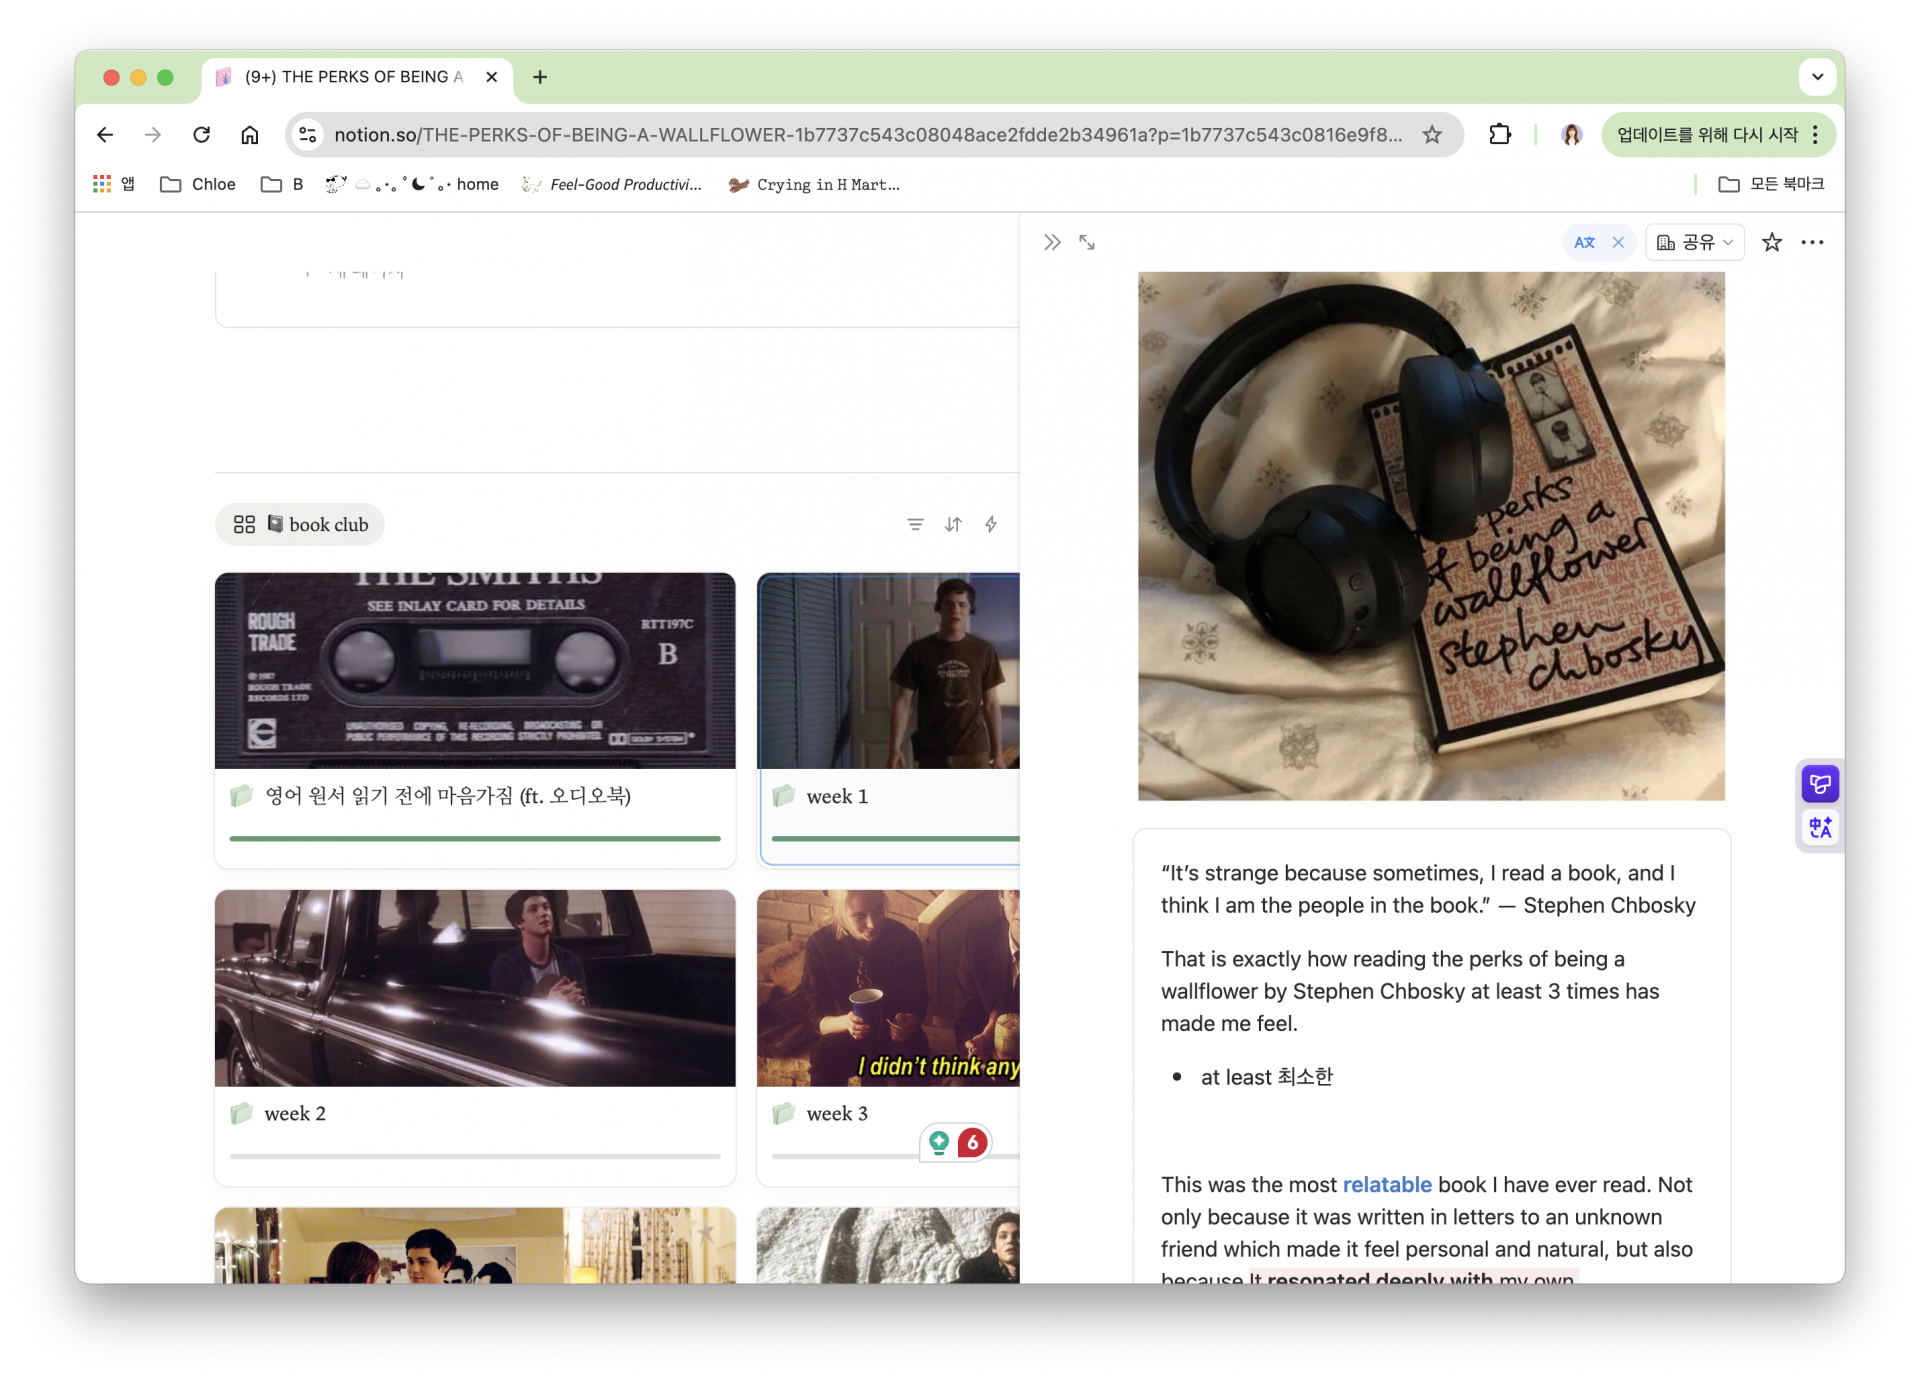
Task: Click the address bar URL field
Action: (x=868, y=135)
